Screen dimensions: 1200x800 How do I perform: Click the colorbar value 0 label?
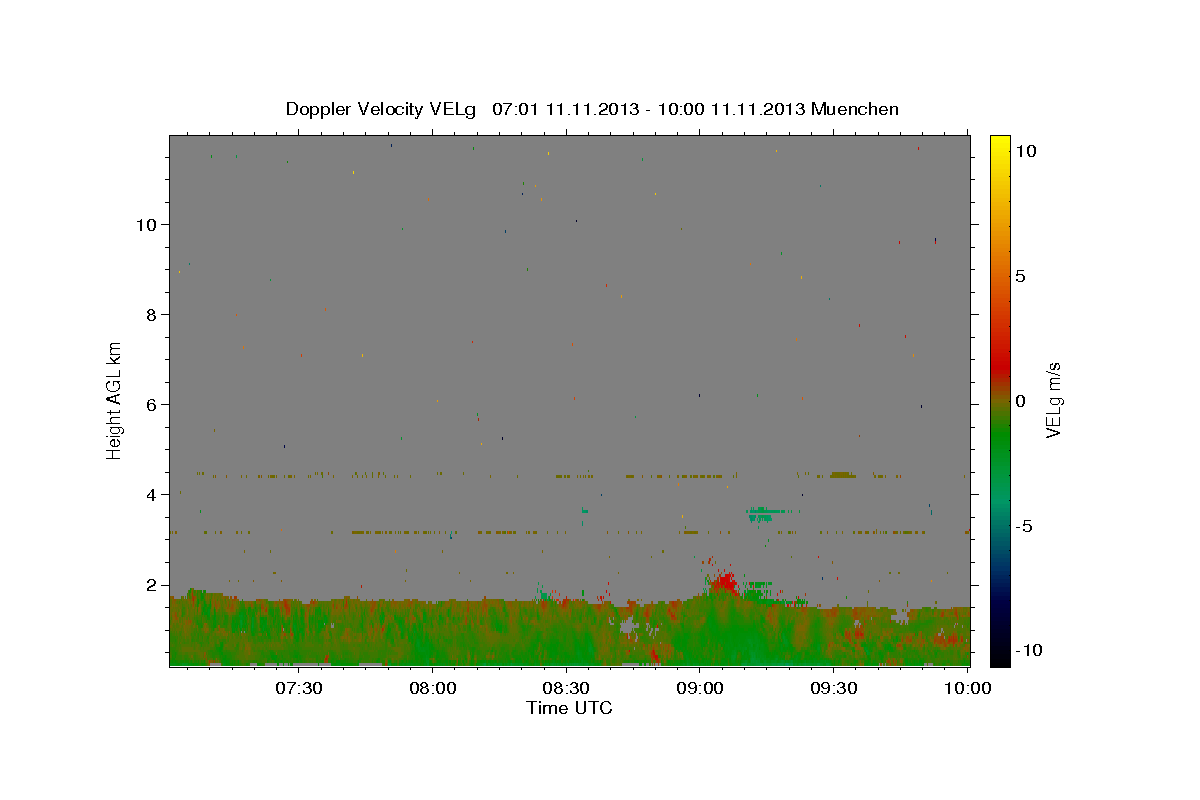[1020, 401]
